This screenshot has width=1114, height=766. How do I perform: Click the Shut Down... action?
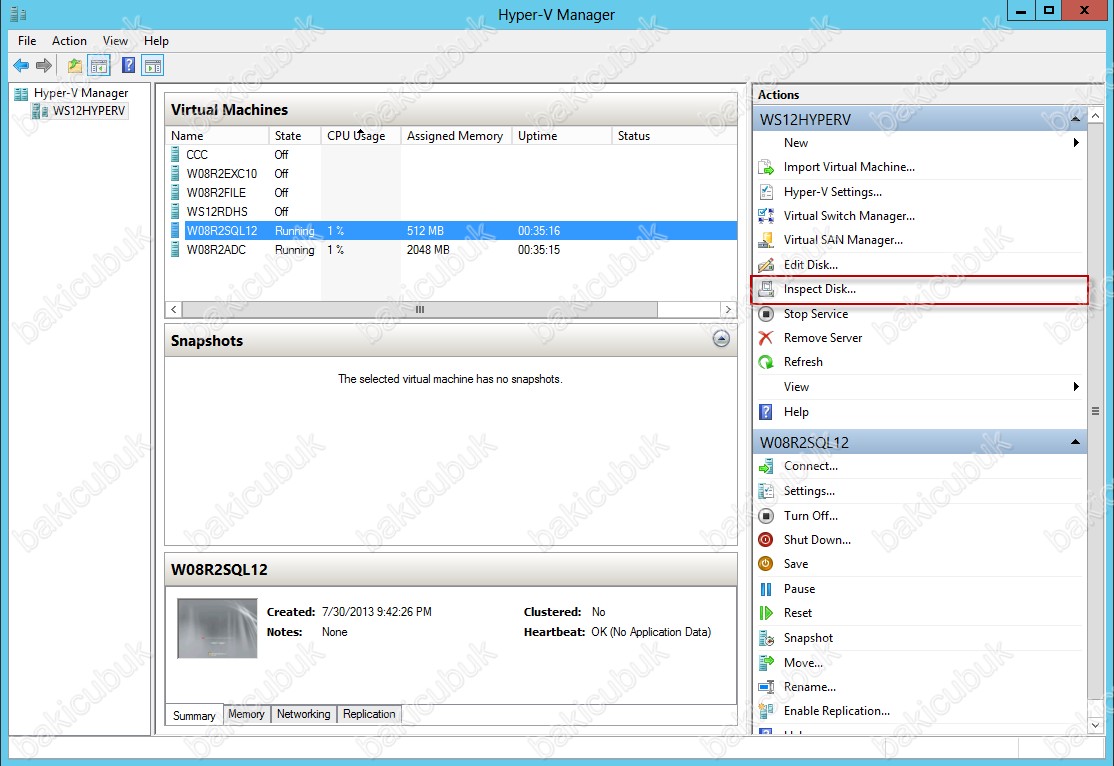point(817,540)
